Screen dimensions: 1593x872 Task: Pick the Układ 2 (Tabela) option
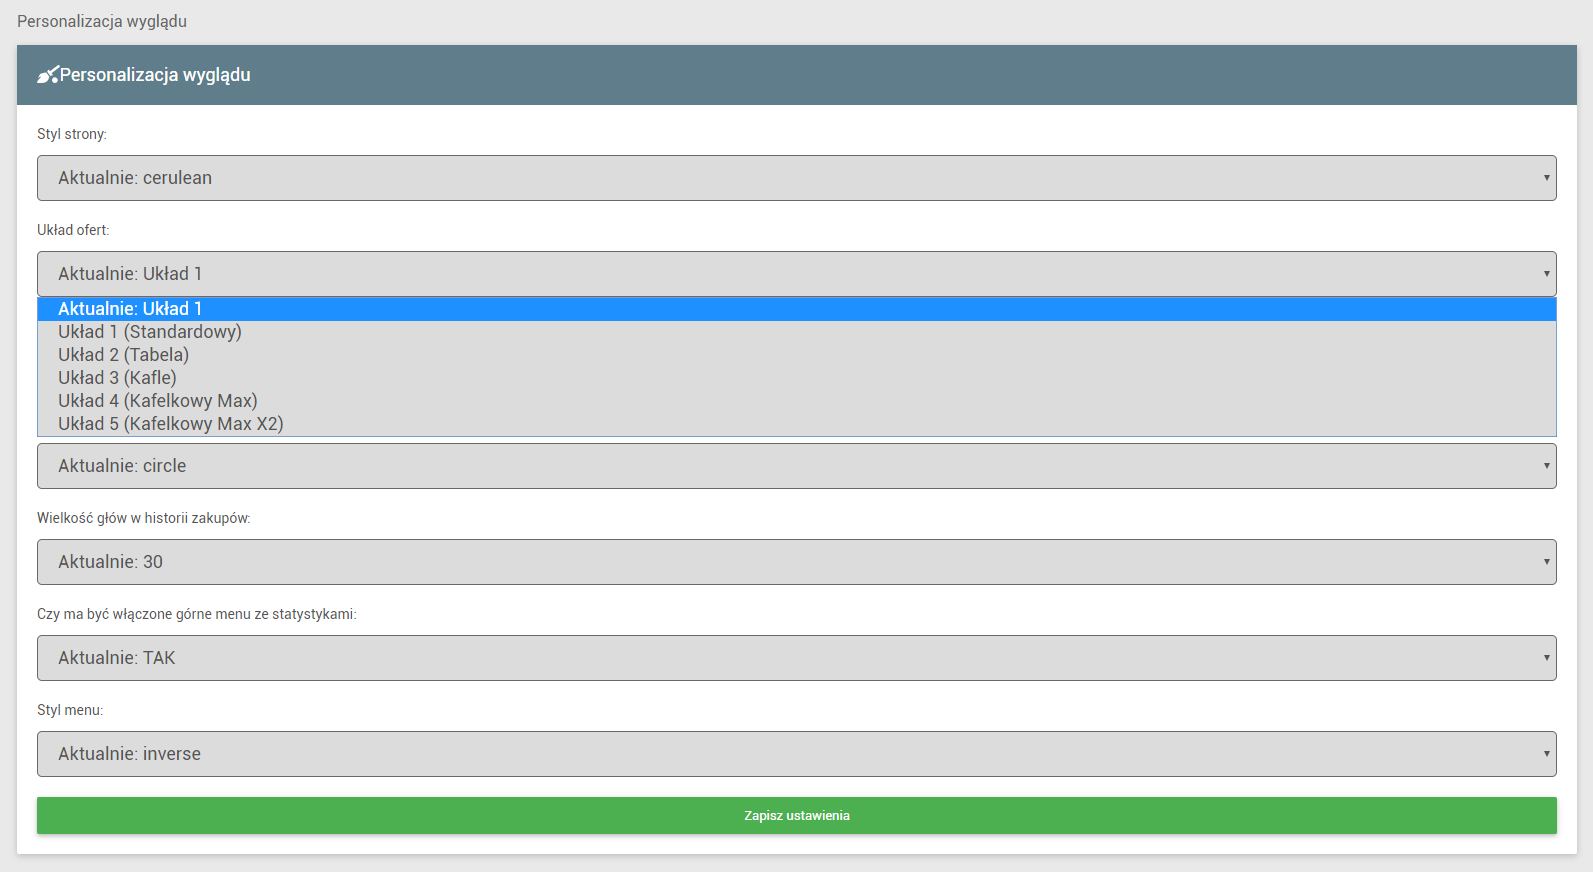pyautogui.click(x=124, y=355)
